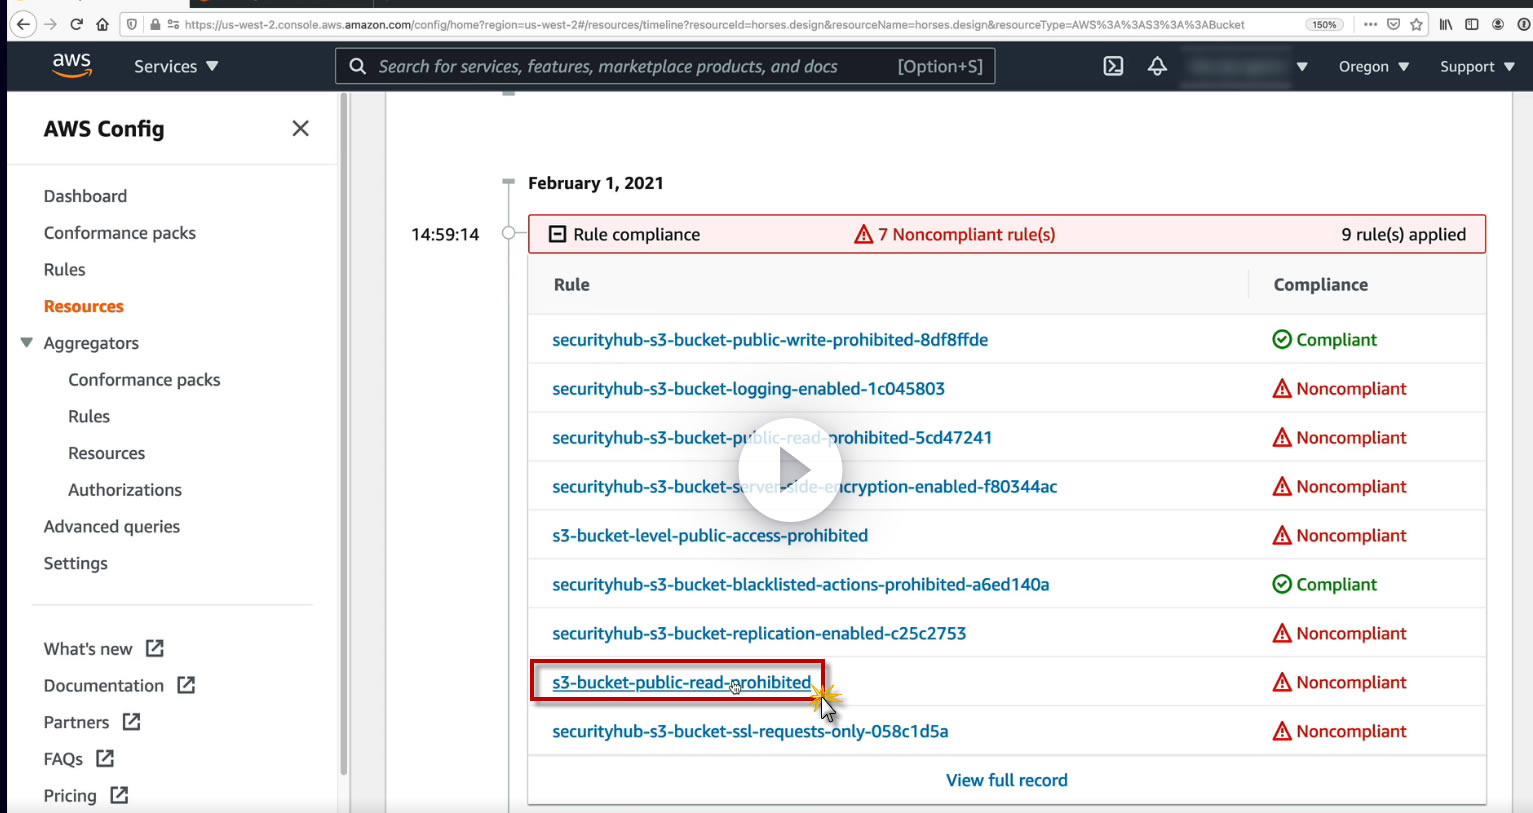Open Rules under Aggregators

(89, 416)
